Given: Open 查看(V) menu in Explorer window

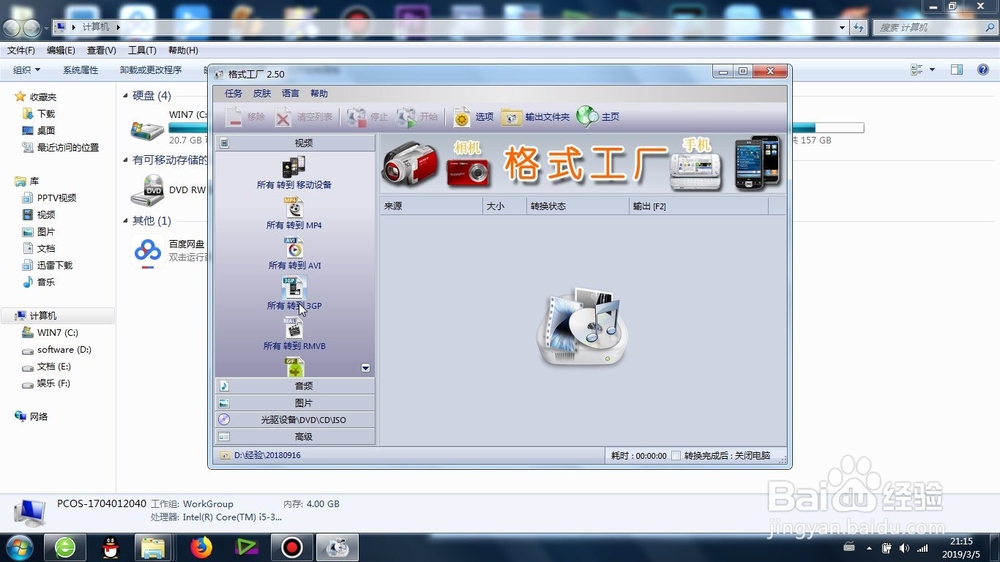Looking at the screenshot, I should [101, 50].
